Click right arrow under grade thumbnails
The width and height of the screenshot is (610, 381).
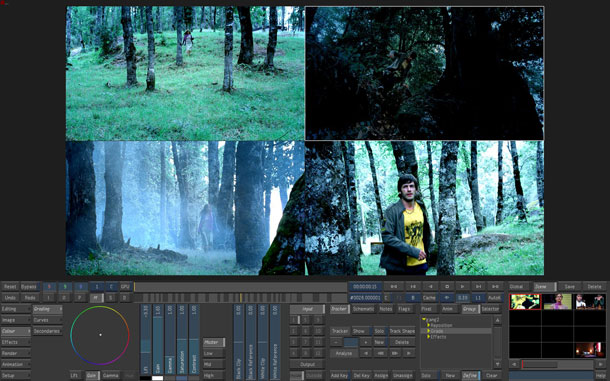601,365
